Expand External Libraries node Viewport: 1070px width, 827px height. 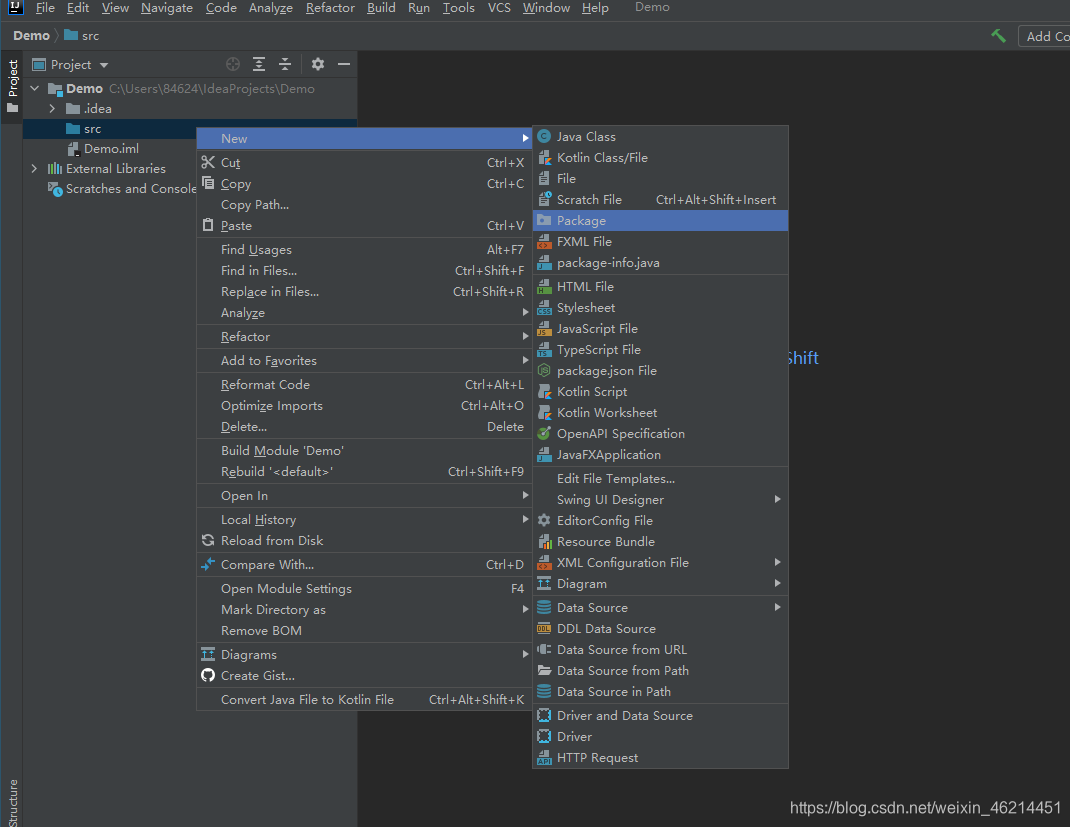click(x=34, y=169)
